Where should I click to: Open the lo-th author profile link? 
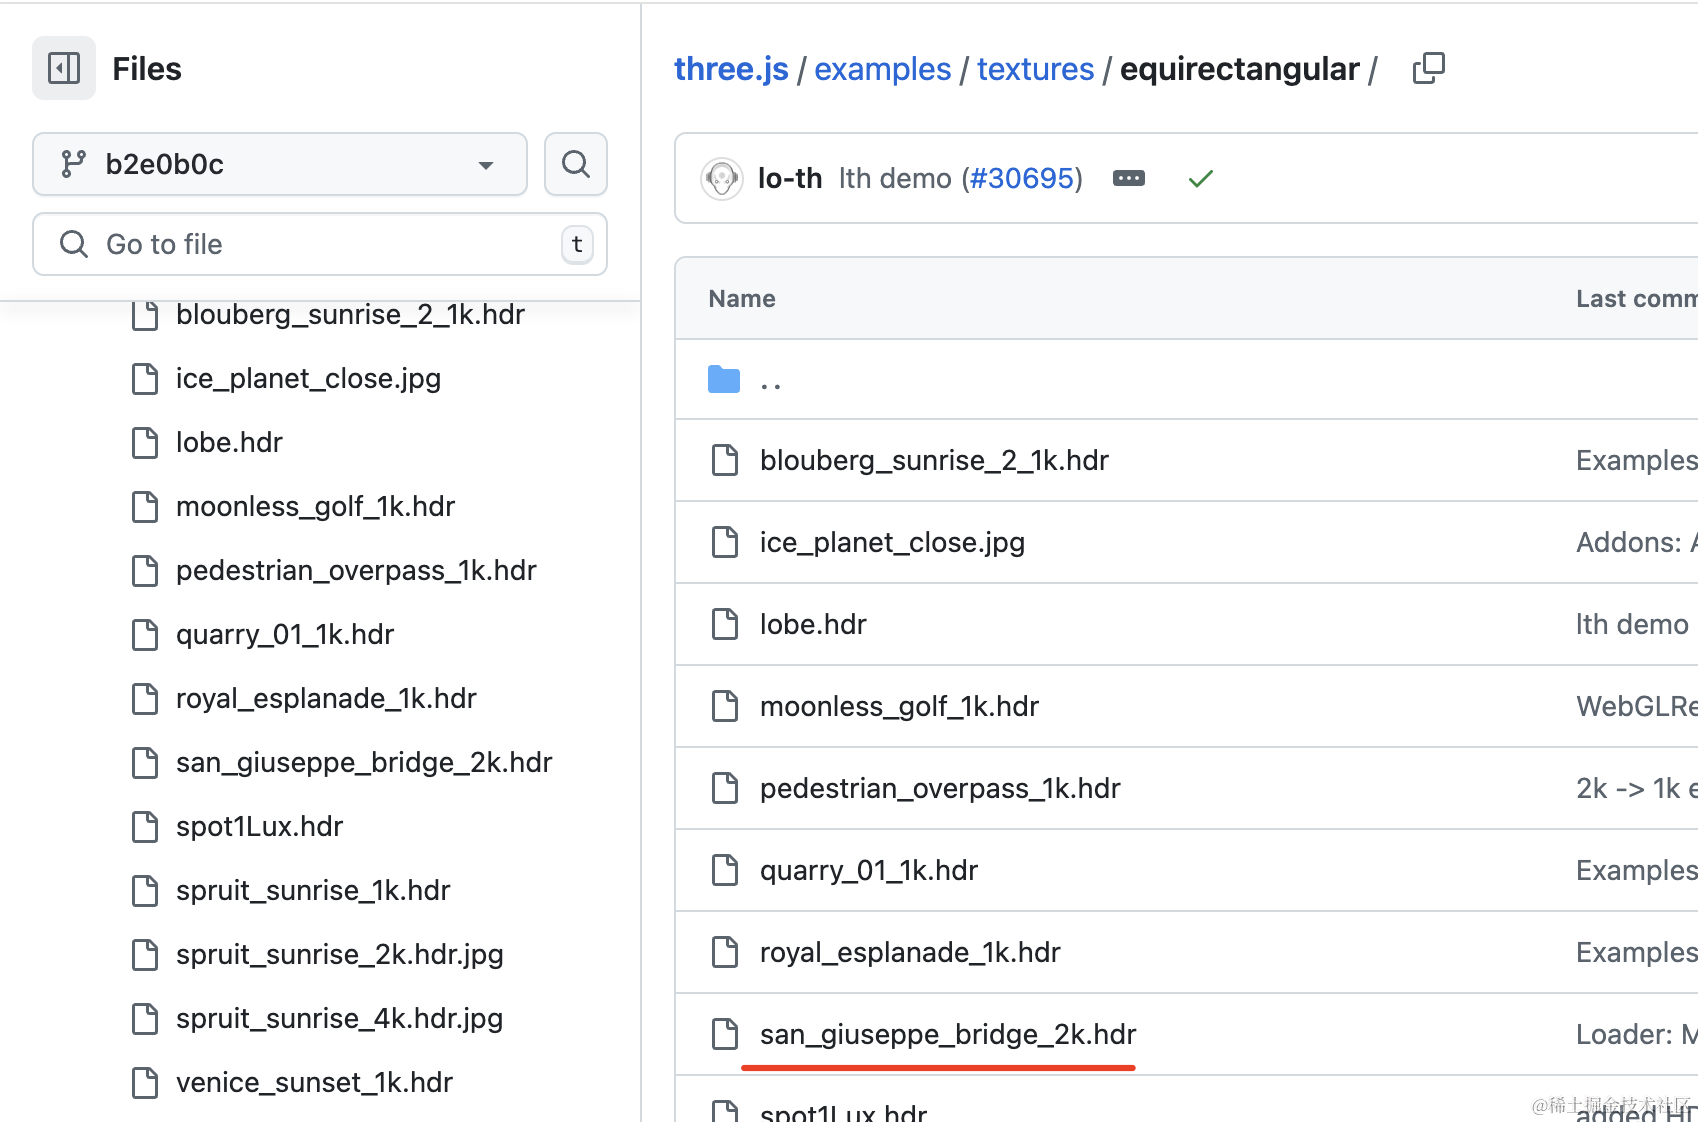coord(790,178)
